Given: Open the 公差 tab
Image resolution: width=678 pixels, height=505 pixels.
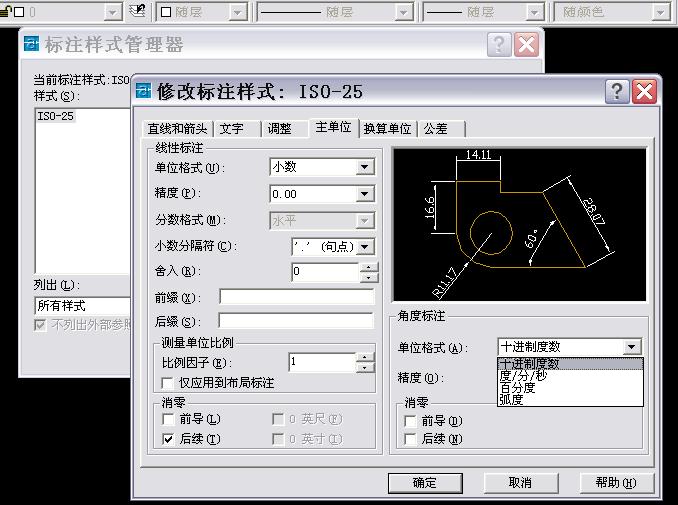Looking at the screenshot, I should (441, 128).
